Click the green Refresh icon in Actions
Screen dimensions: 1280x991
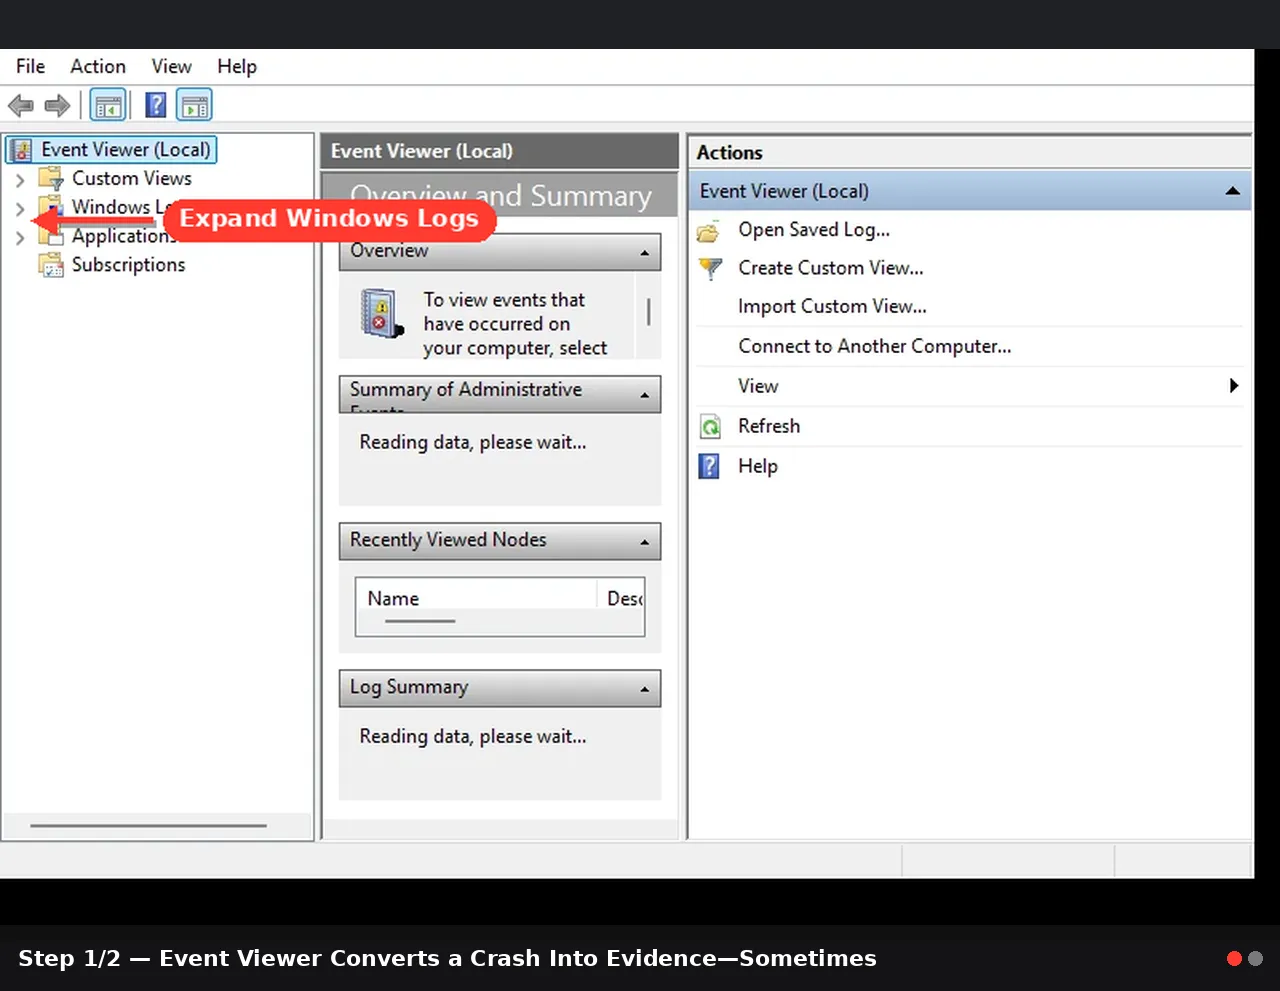(x=709, y=427)
